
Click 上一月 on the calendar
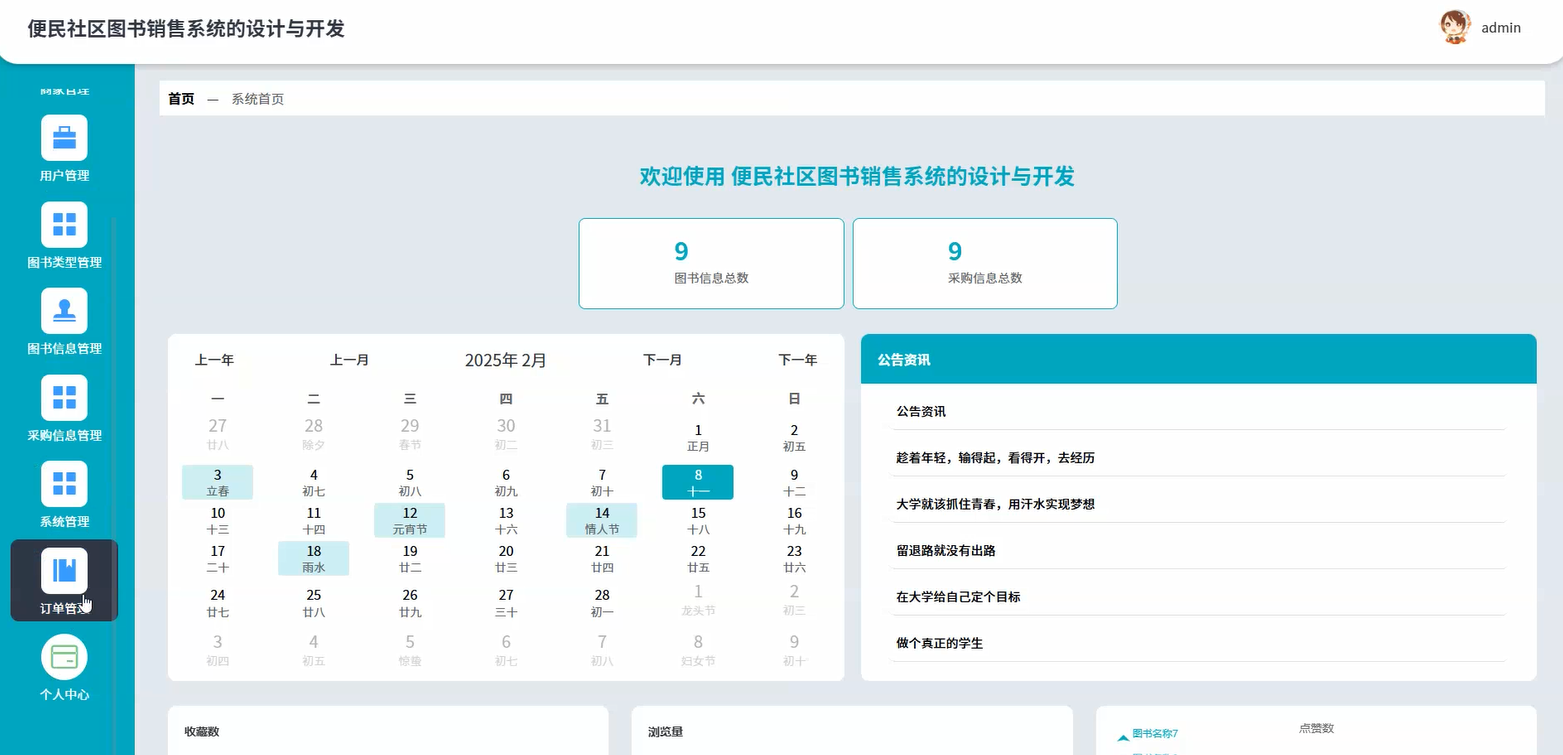pyautogui.click(x=349, y=359)
